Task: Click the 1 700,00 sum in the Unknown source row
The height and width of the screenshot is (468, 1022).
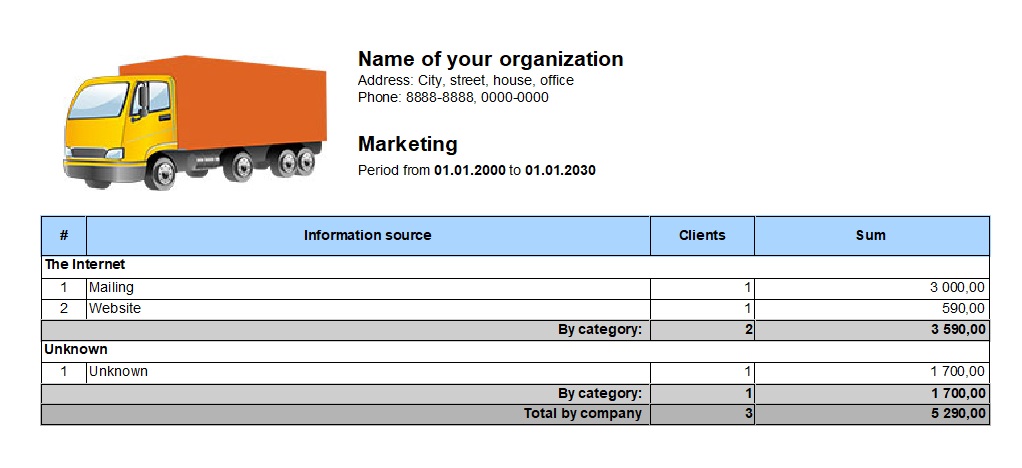Action: point(957,372)
